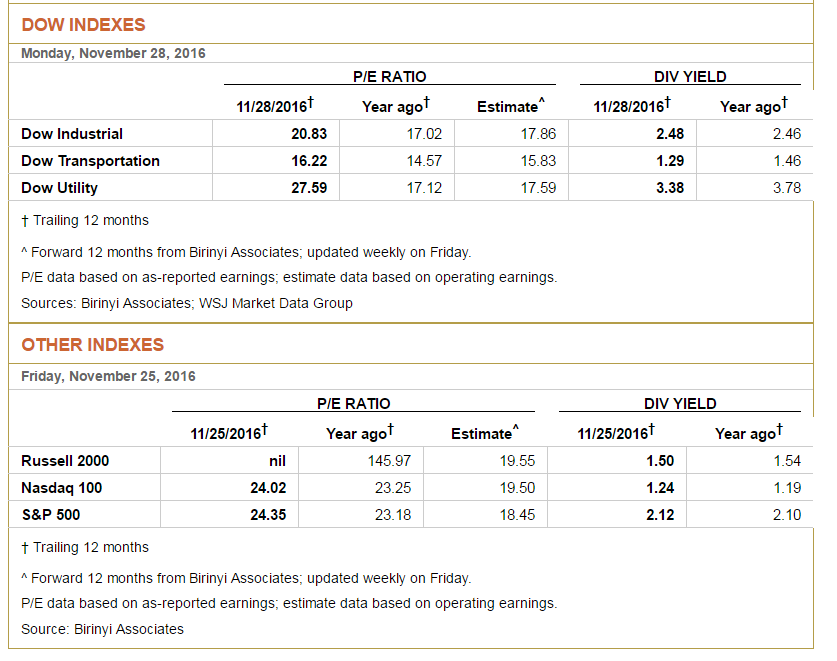The width and height of the screenshot is (837, 661).
Task: Click the OTHER INDEXES heading
Action: pyautogui.click(x=92, y=344)
